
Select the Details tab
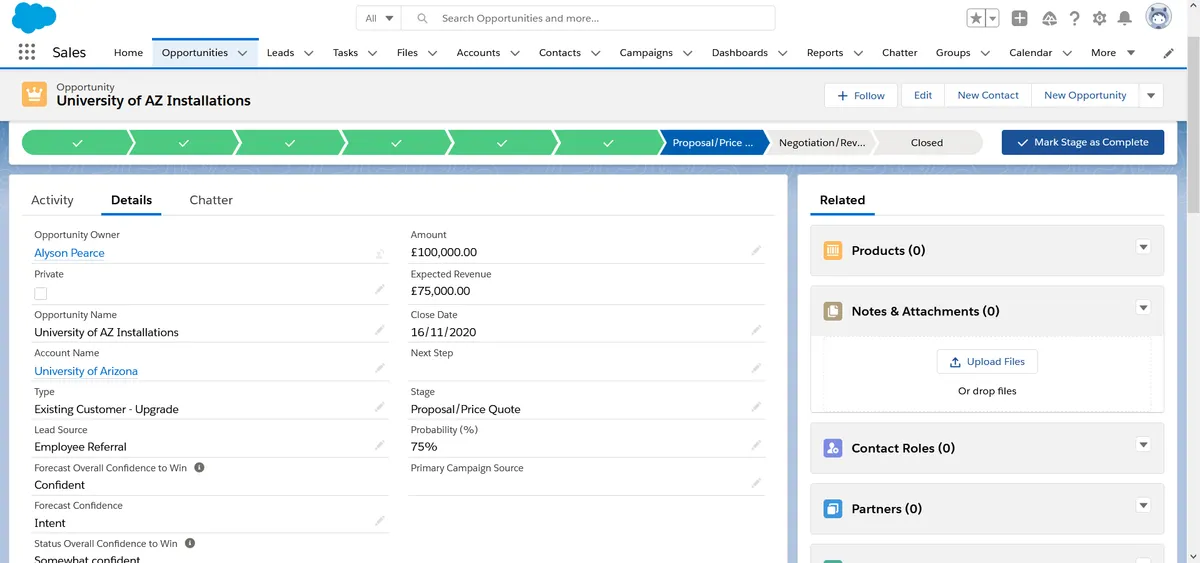click(131, 200)
